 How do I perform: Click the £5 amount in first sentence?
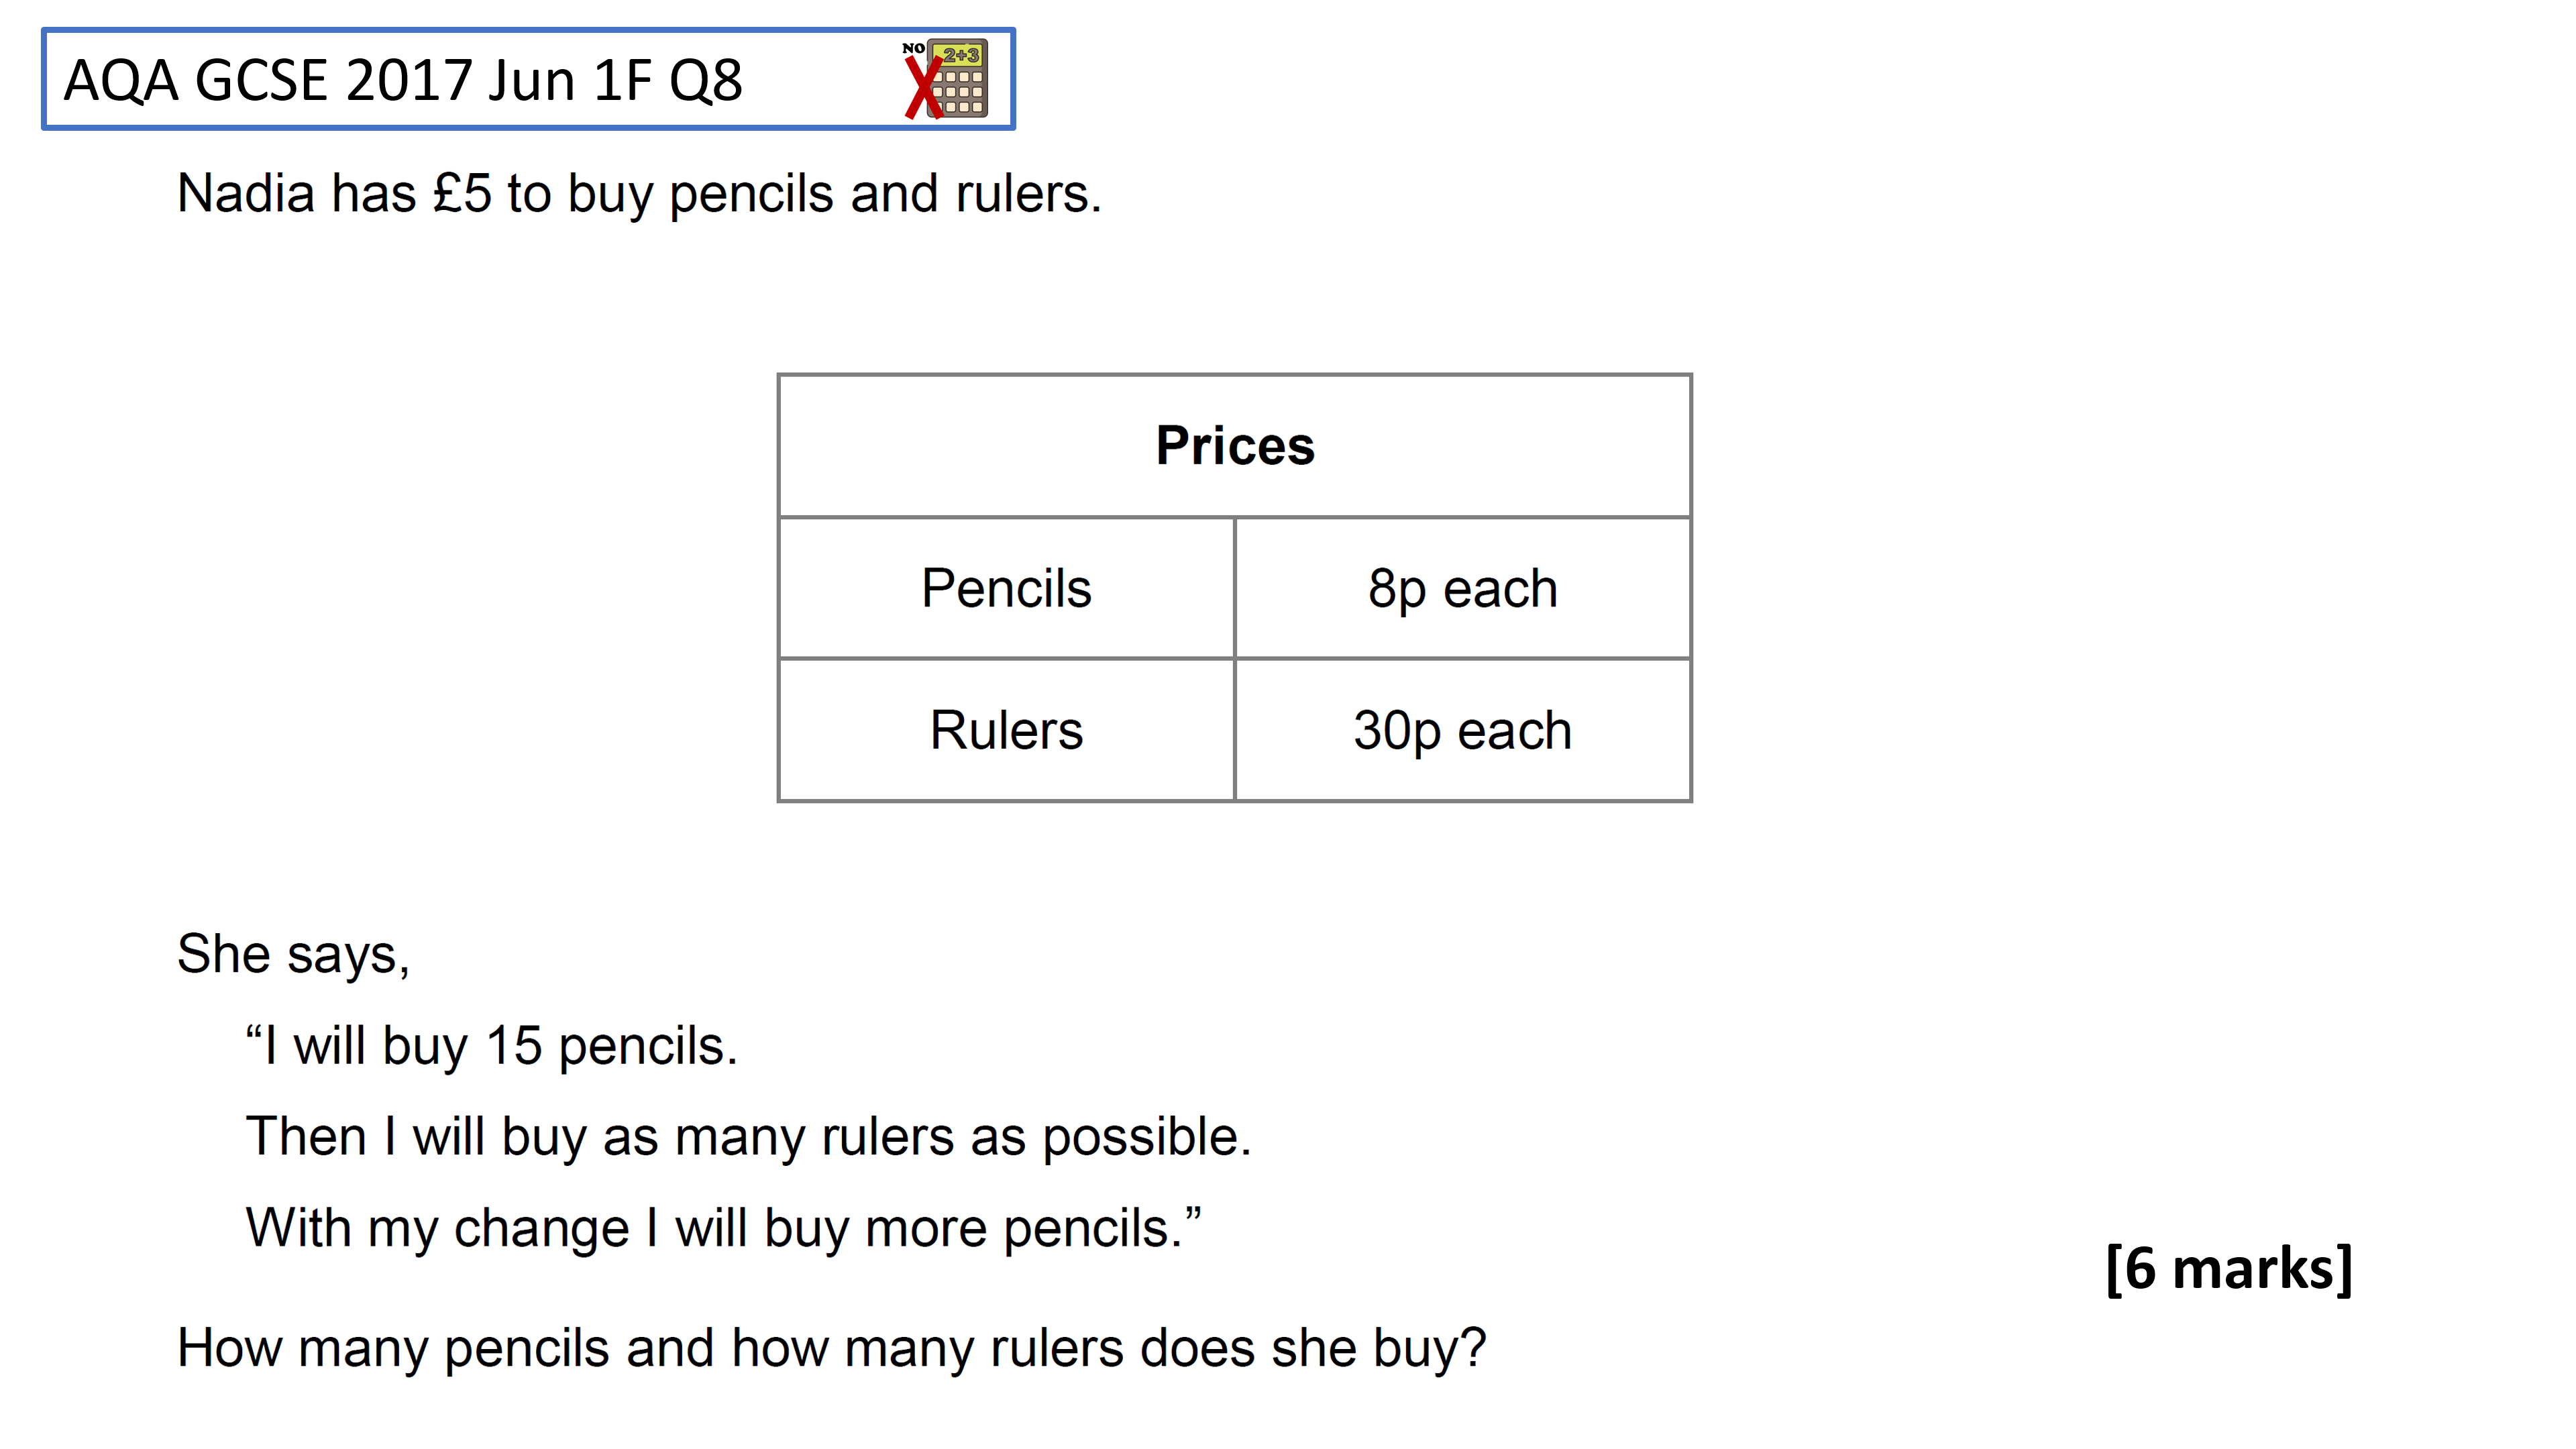(x=462, y=193)
